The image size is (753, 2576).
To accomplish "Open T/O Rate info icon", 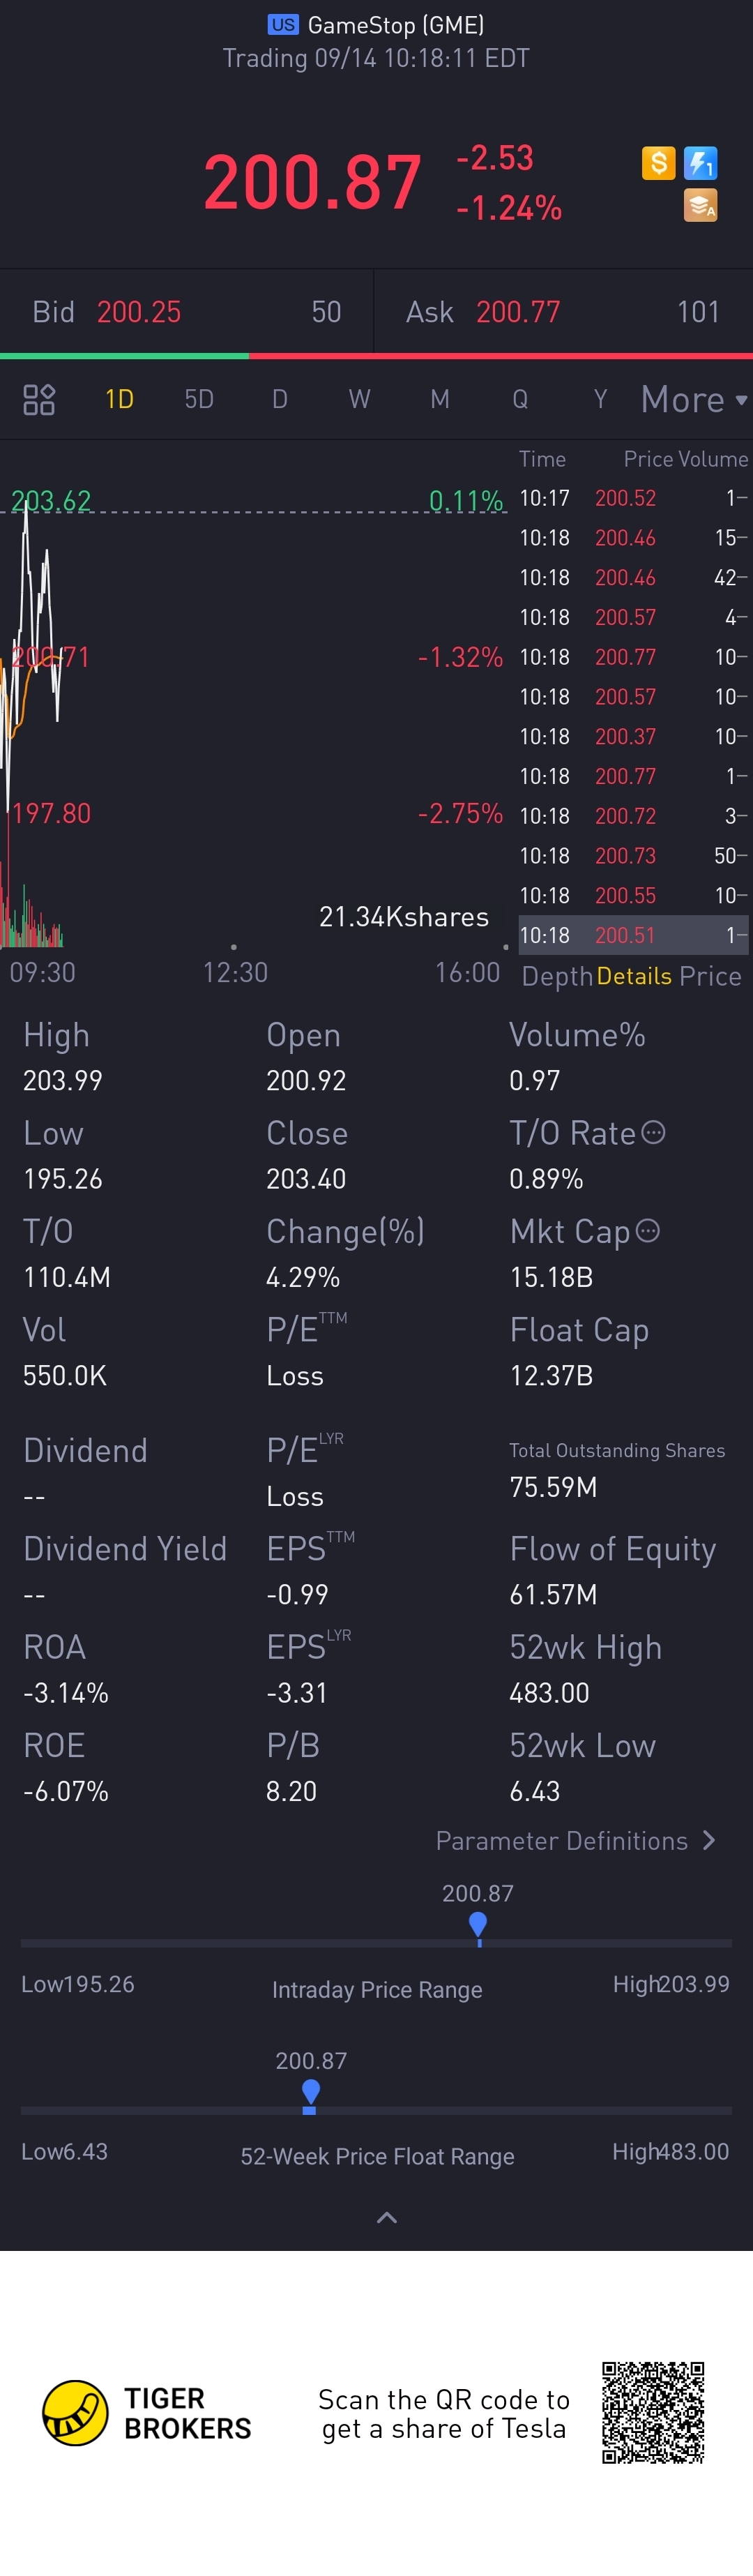I will pos(653,1132).
